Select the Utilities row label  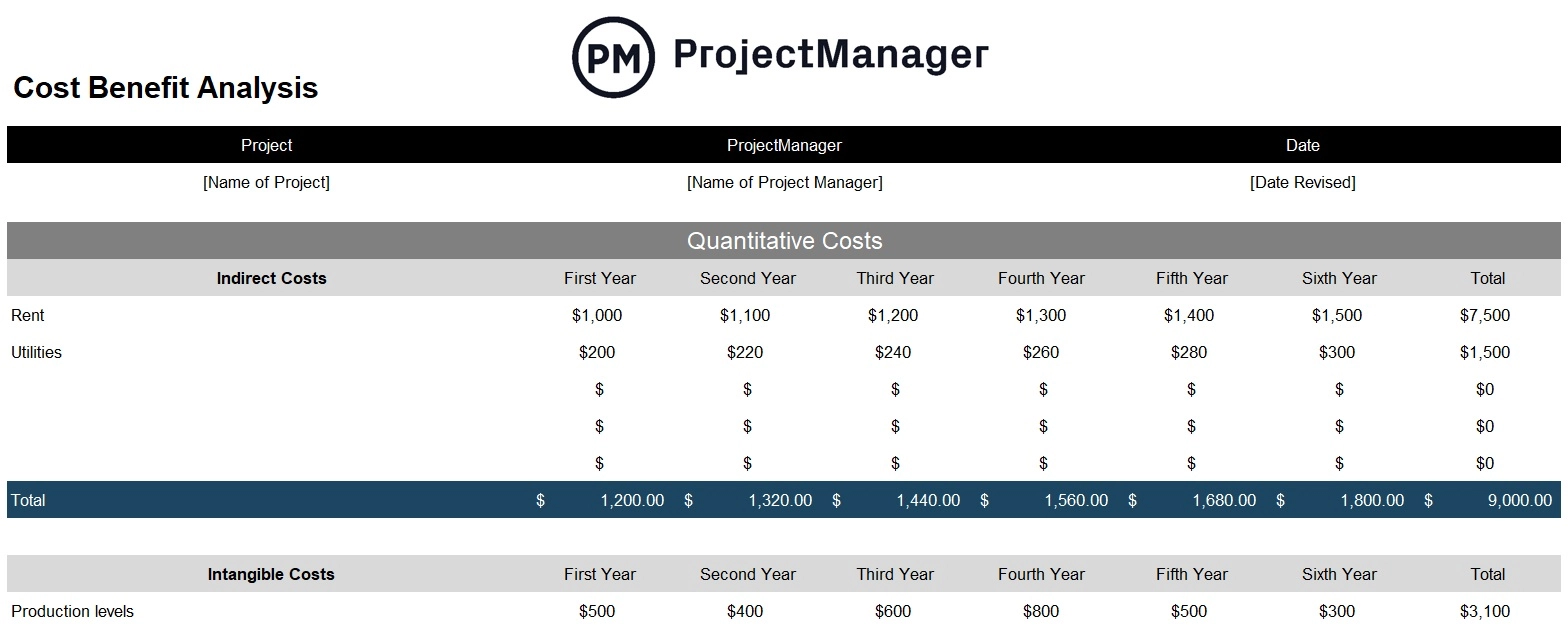36,352
